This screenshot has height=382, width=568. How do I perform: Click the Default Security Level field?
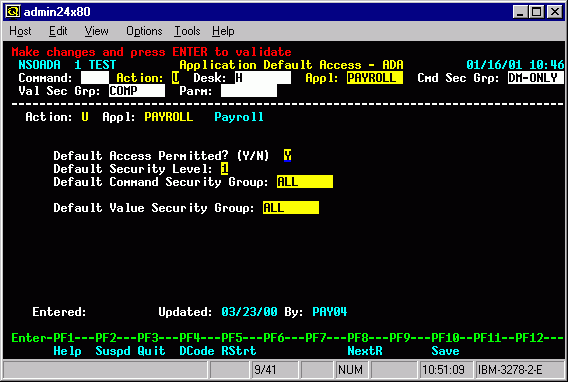(225, 169)
